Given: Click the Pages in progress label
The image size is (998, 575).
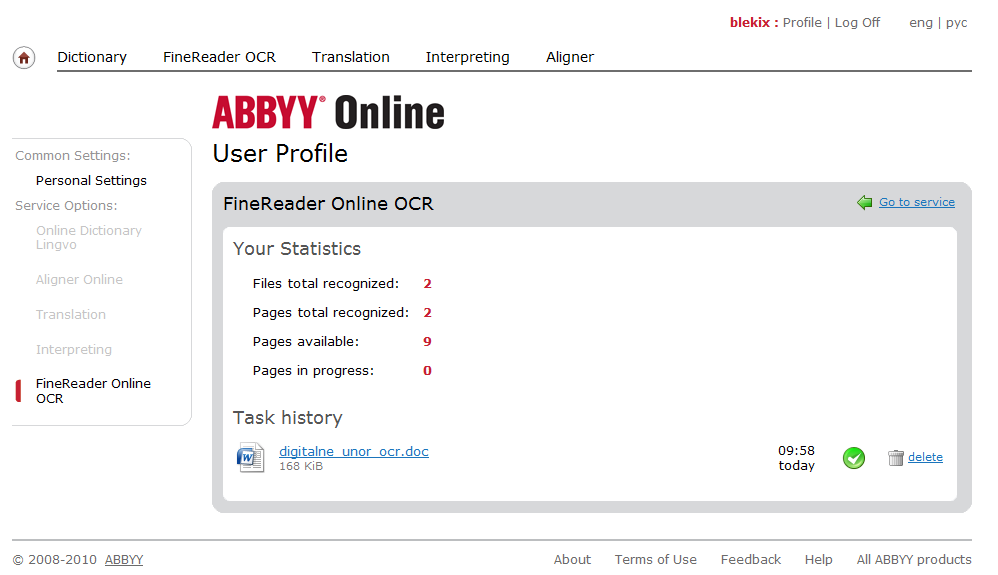Looking at the screenshot, I should [x=313, y=371].
